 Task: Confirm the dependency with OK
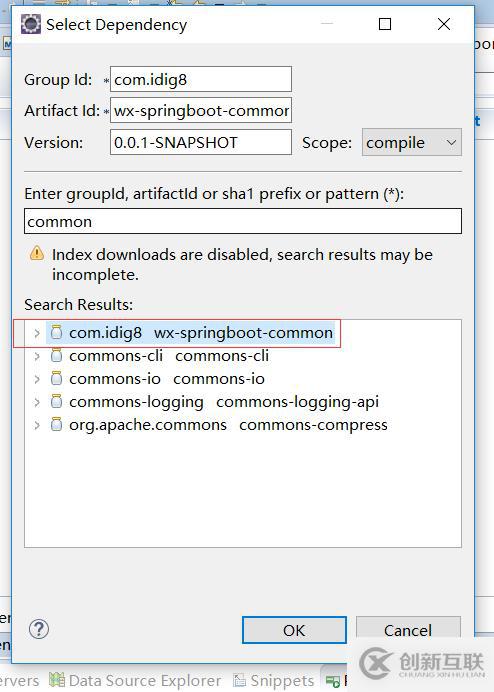294,630
